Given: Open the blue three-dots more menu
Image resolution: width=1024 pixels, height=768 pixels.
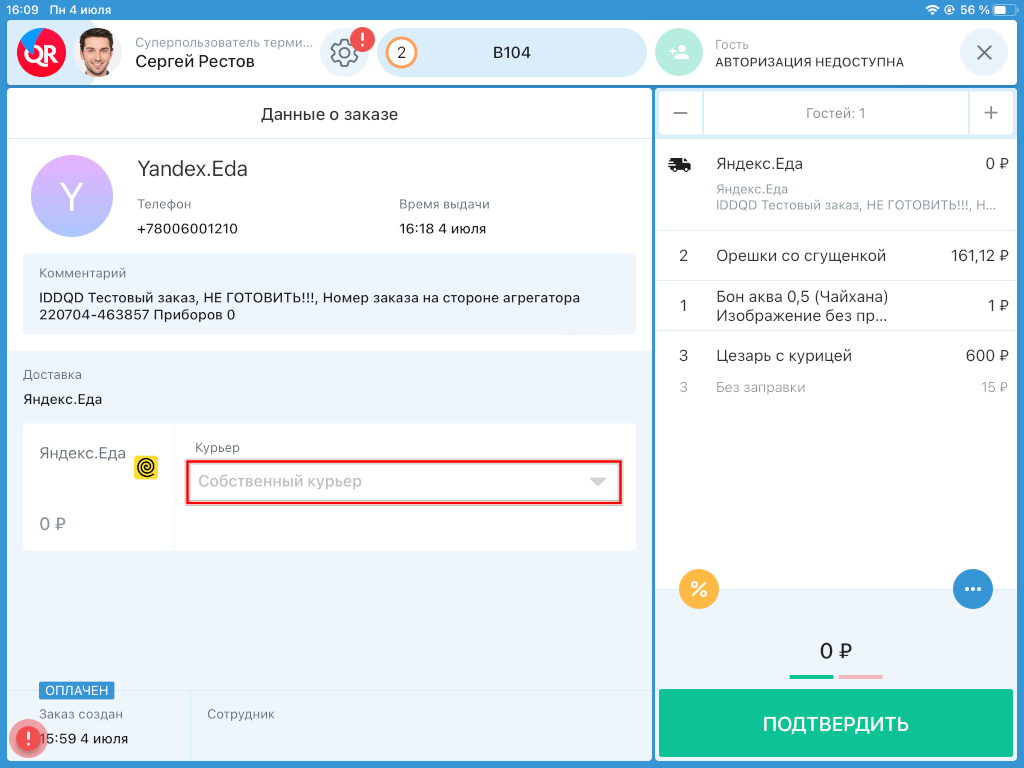Looking at the screenshot, I should [x=972, y=589].
